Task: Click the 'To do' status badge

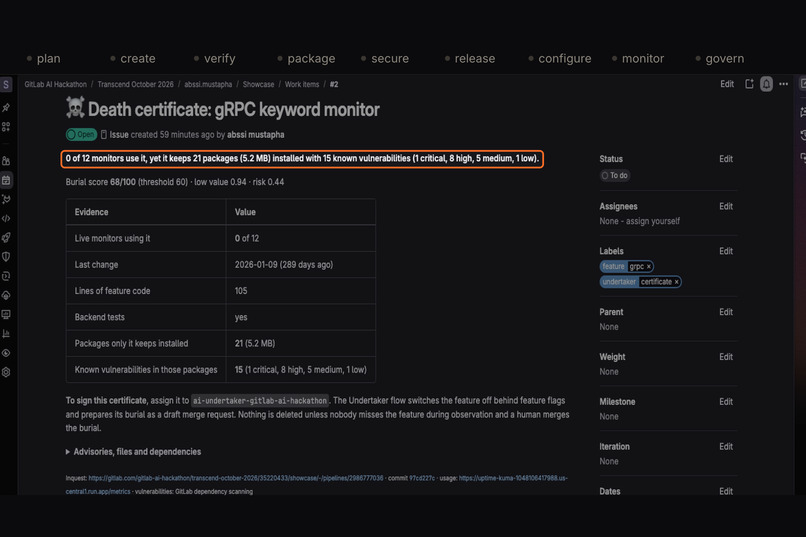Action: coord(615,175)
